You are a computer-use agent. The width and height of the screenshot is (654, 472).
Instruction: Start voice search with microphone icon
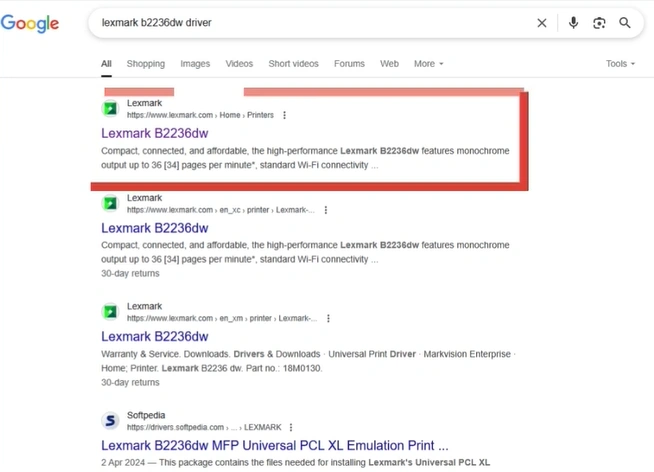[573, 23]
